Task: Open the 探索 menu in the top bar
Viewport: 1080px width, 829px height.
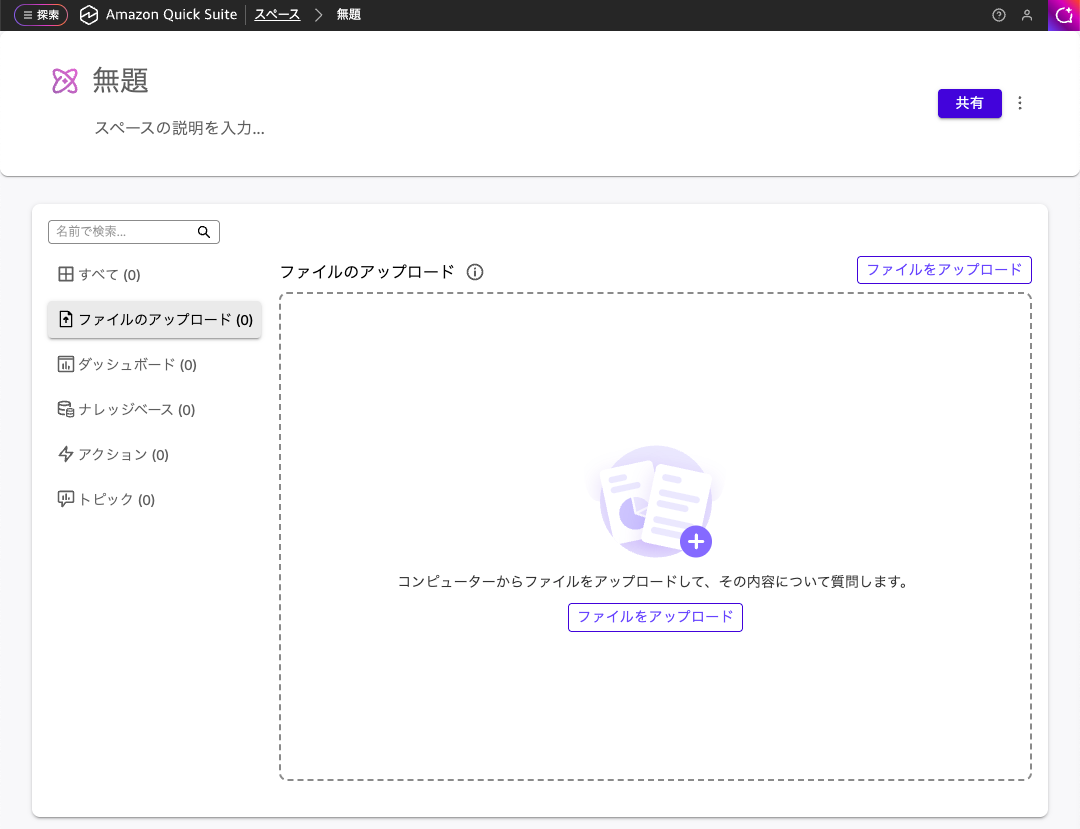Action: pos(40,15)
